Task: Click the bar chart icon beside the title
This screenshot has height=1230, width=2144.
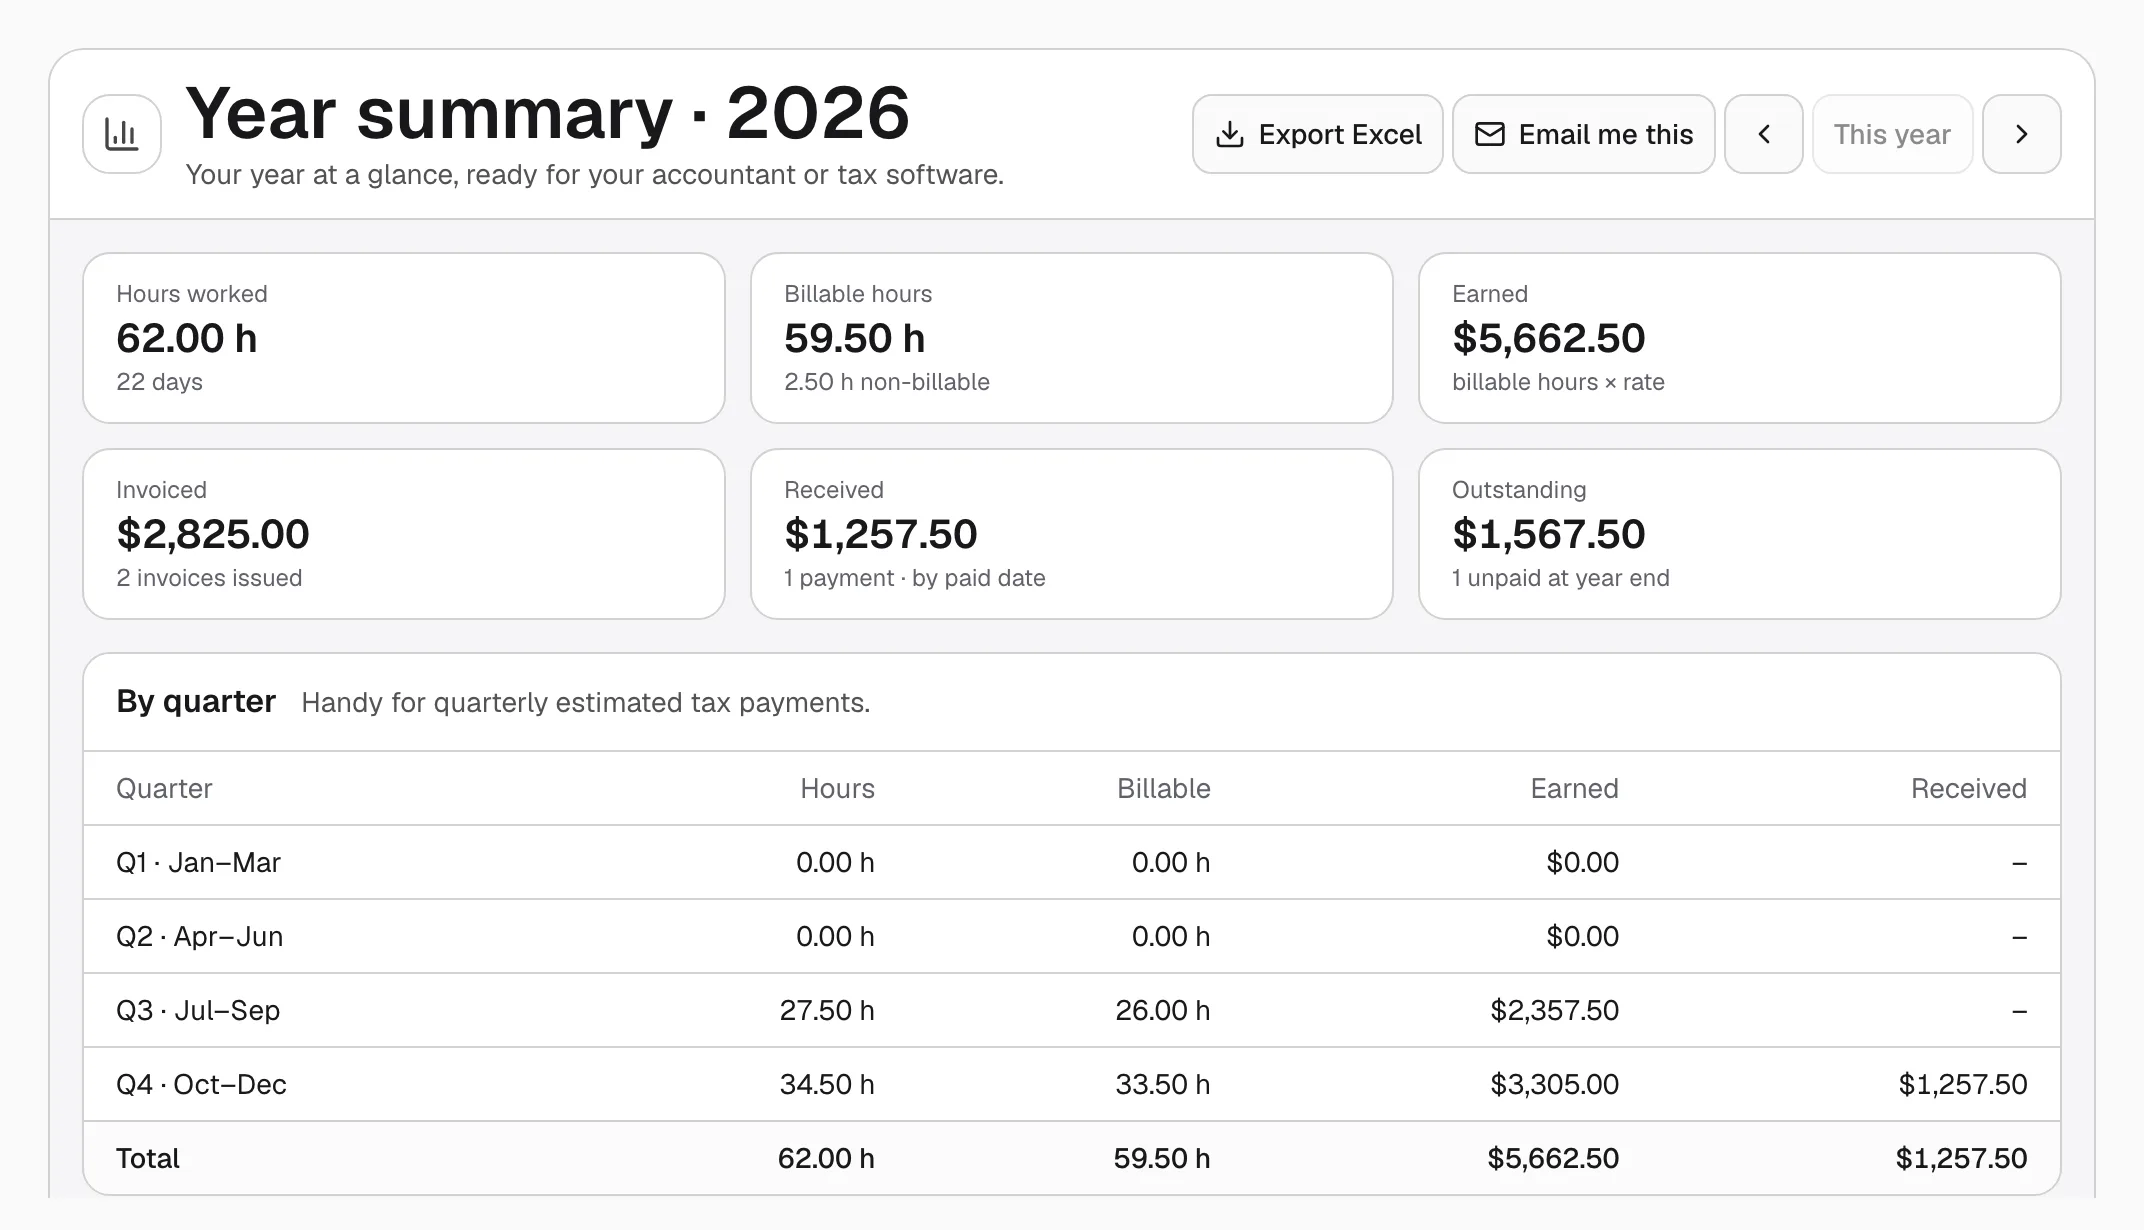Action: 122,134
